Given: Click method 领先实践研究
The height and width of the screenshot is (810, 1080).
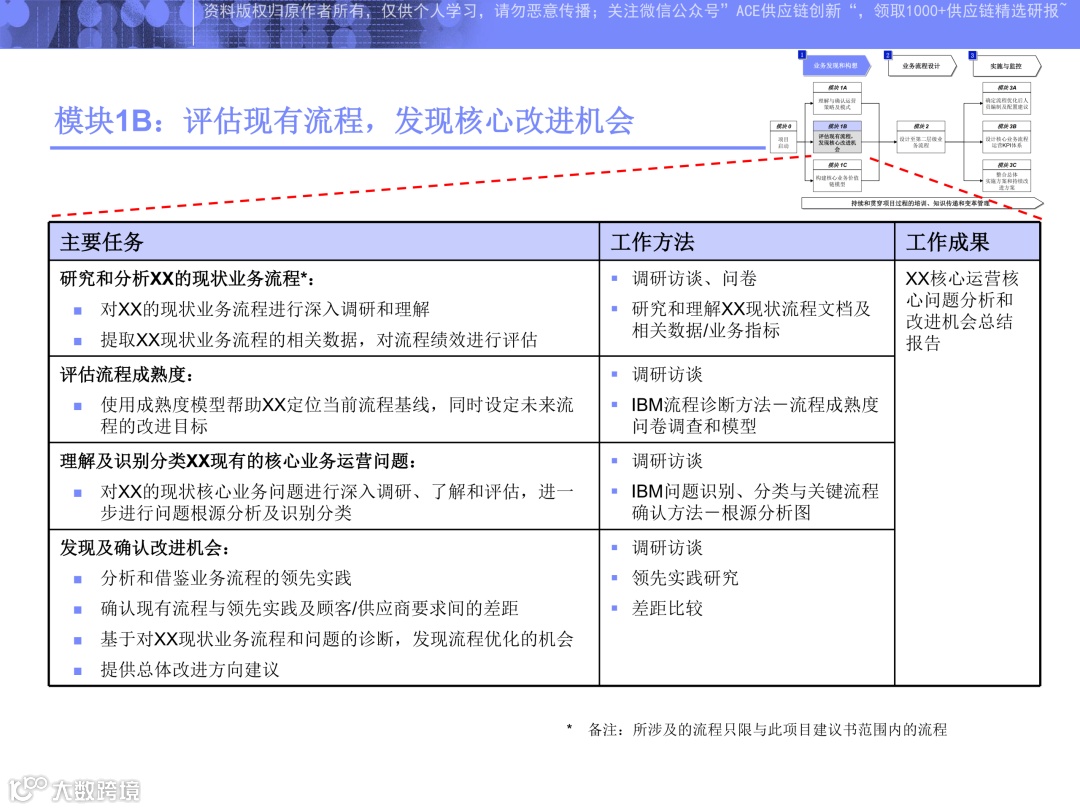Looking at the screenshot, I should point(685,578).
